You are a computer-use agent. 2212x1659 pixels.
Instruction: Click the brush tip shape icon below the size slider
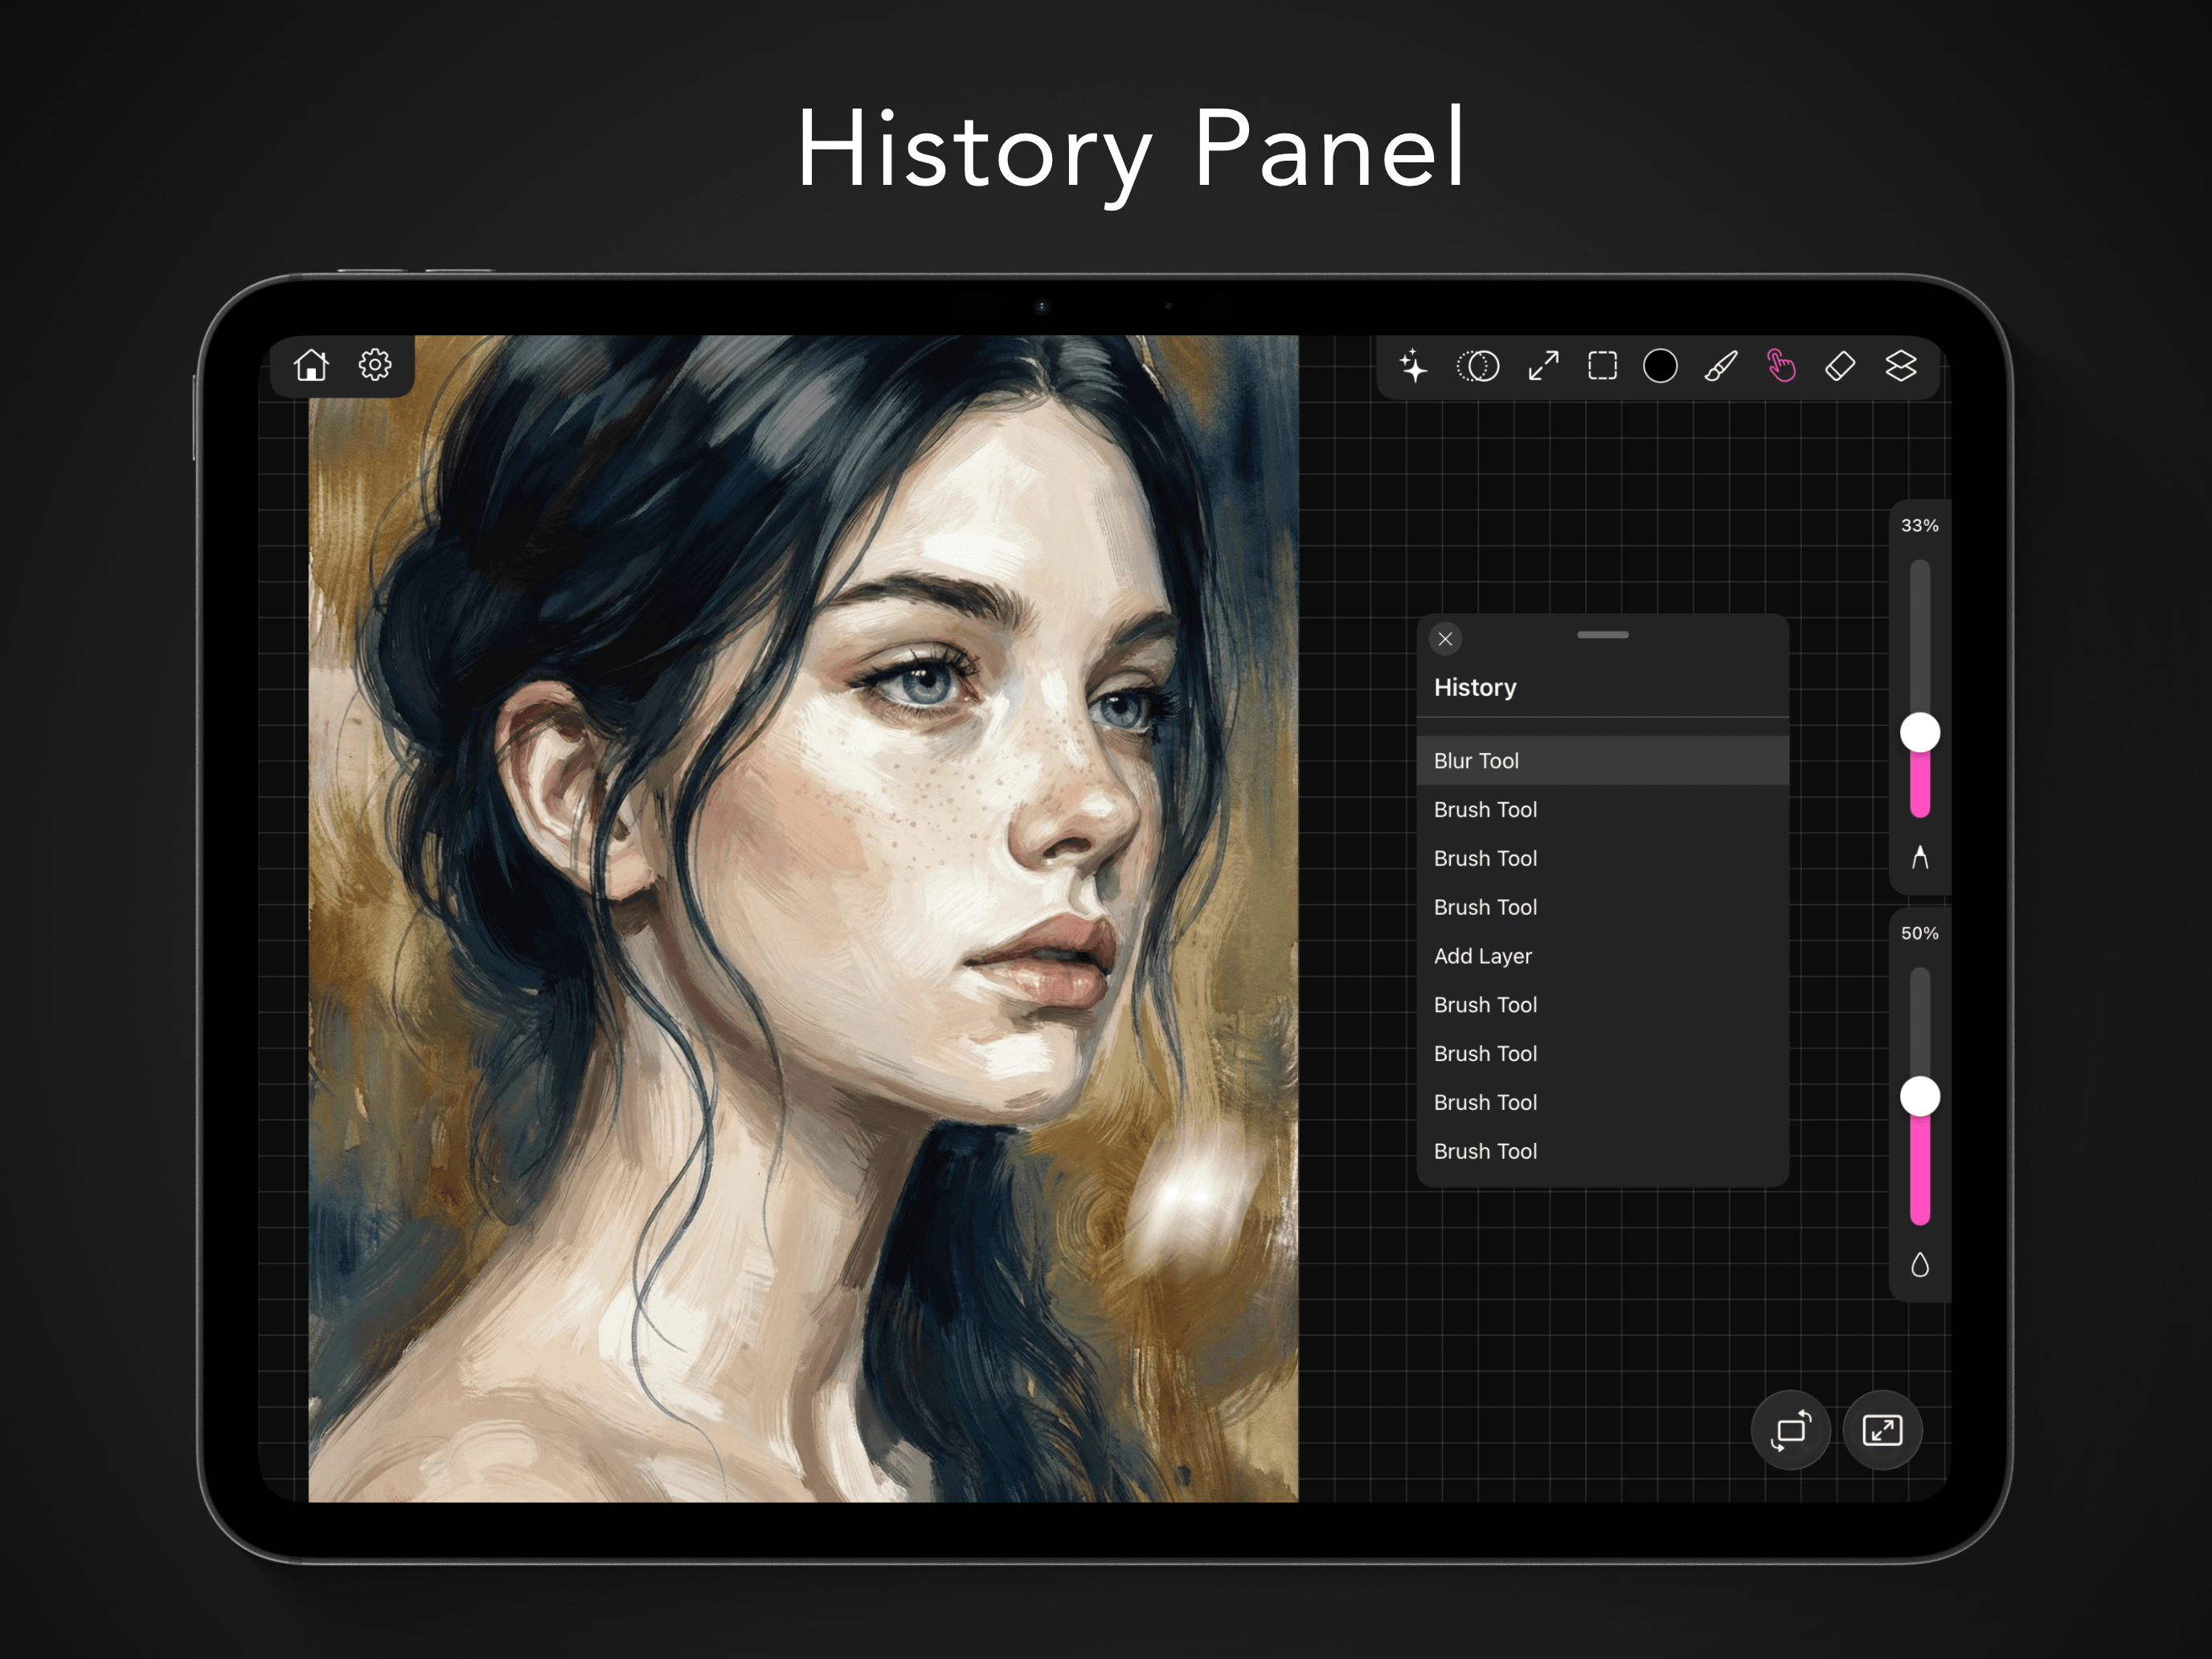1920,856
